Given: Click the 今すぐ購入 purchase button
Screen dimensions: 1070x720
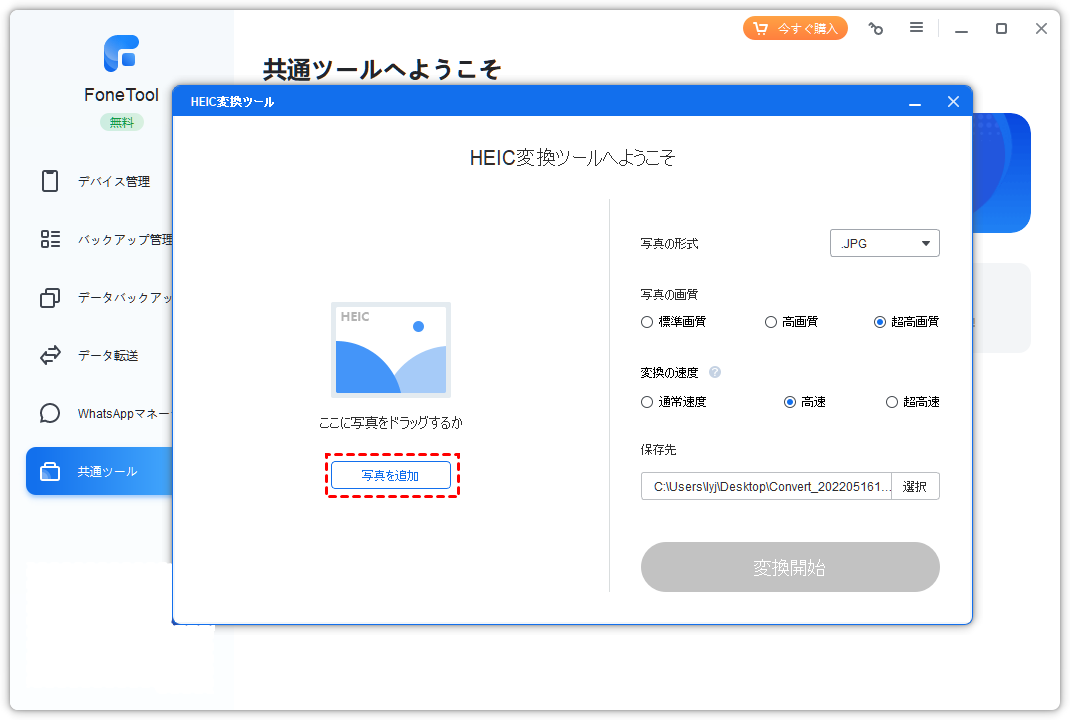Looking at the screenshot, I should click(795, 28).
